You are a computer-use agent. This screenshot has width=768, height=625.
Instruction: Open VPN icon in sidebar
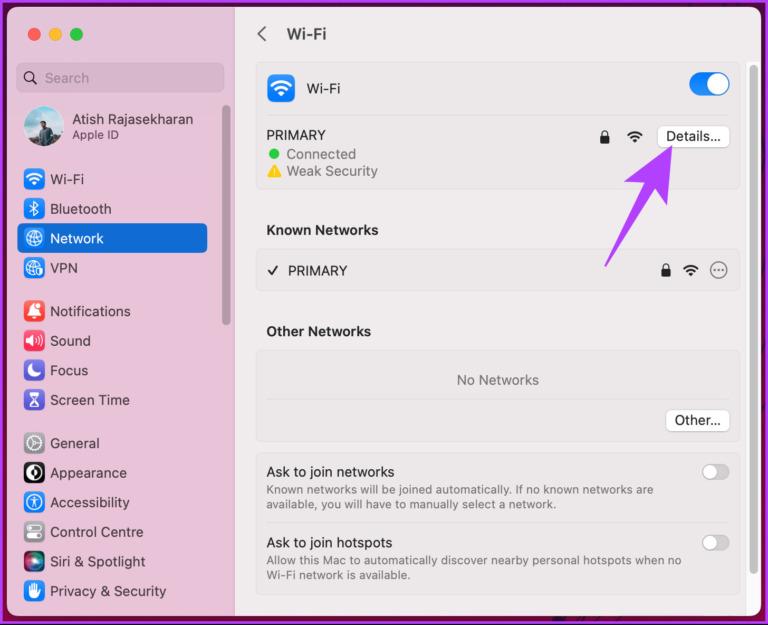[34, 268]
